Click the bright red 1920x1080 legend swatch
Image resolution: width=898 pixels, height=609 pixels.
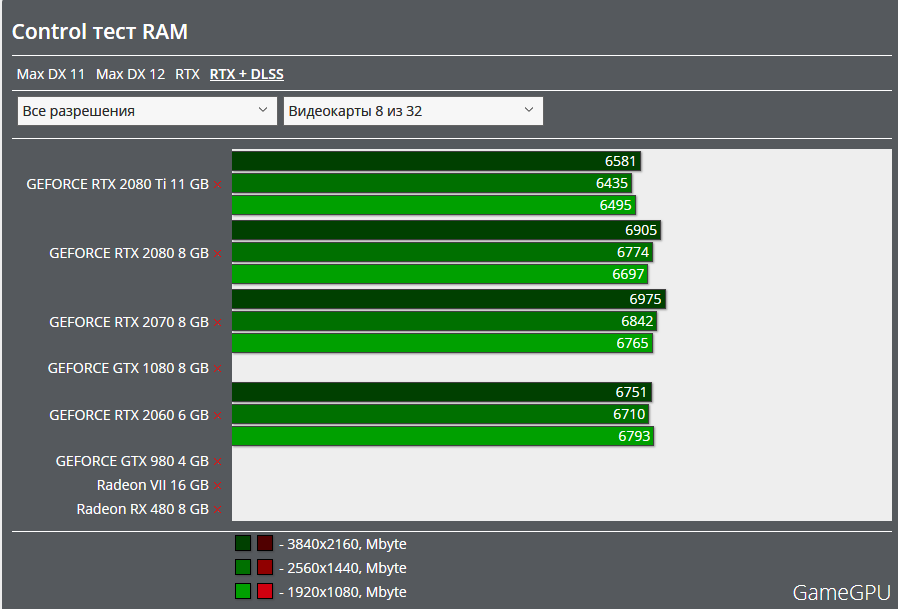[x=265, y=591]
